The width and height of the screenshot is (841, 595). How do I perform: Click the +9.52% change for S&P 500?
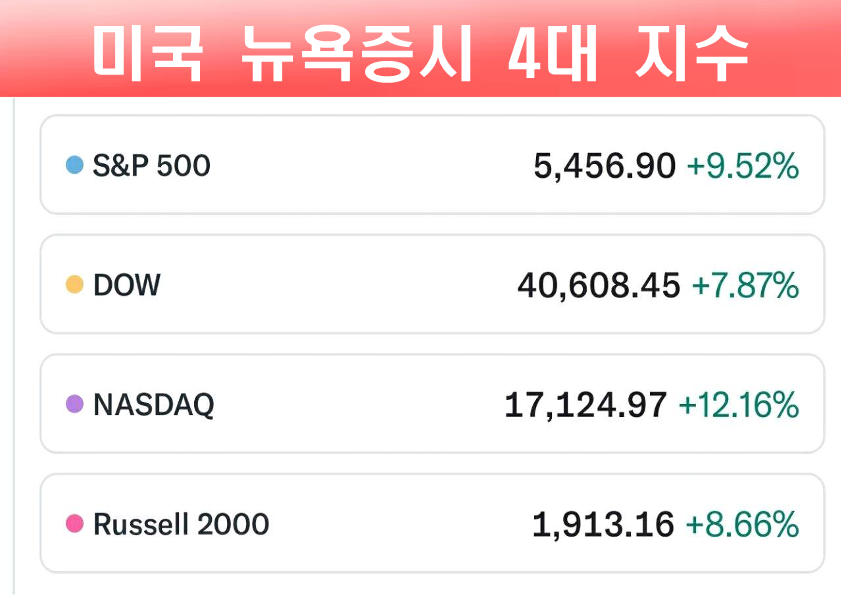pos(742,166)
